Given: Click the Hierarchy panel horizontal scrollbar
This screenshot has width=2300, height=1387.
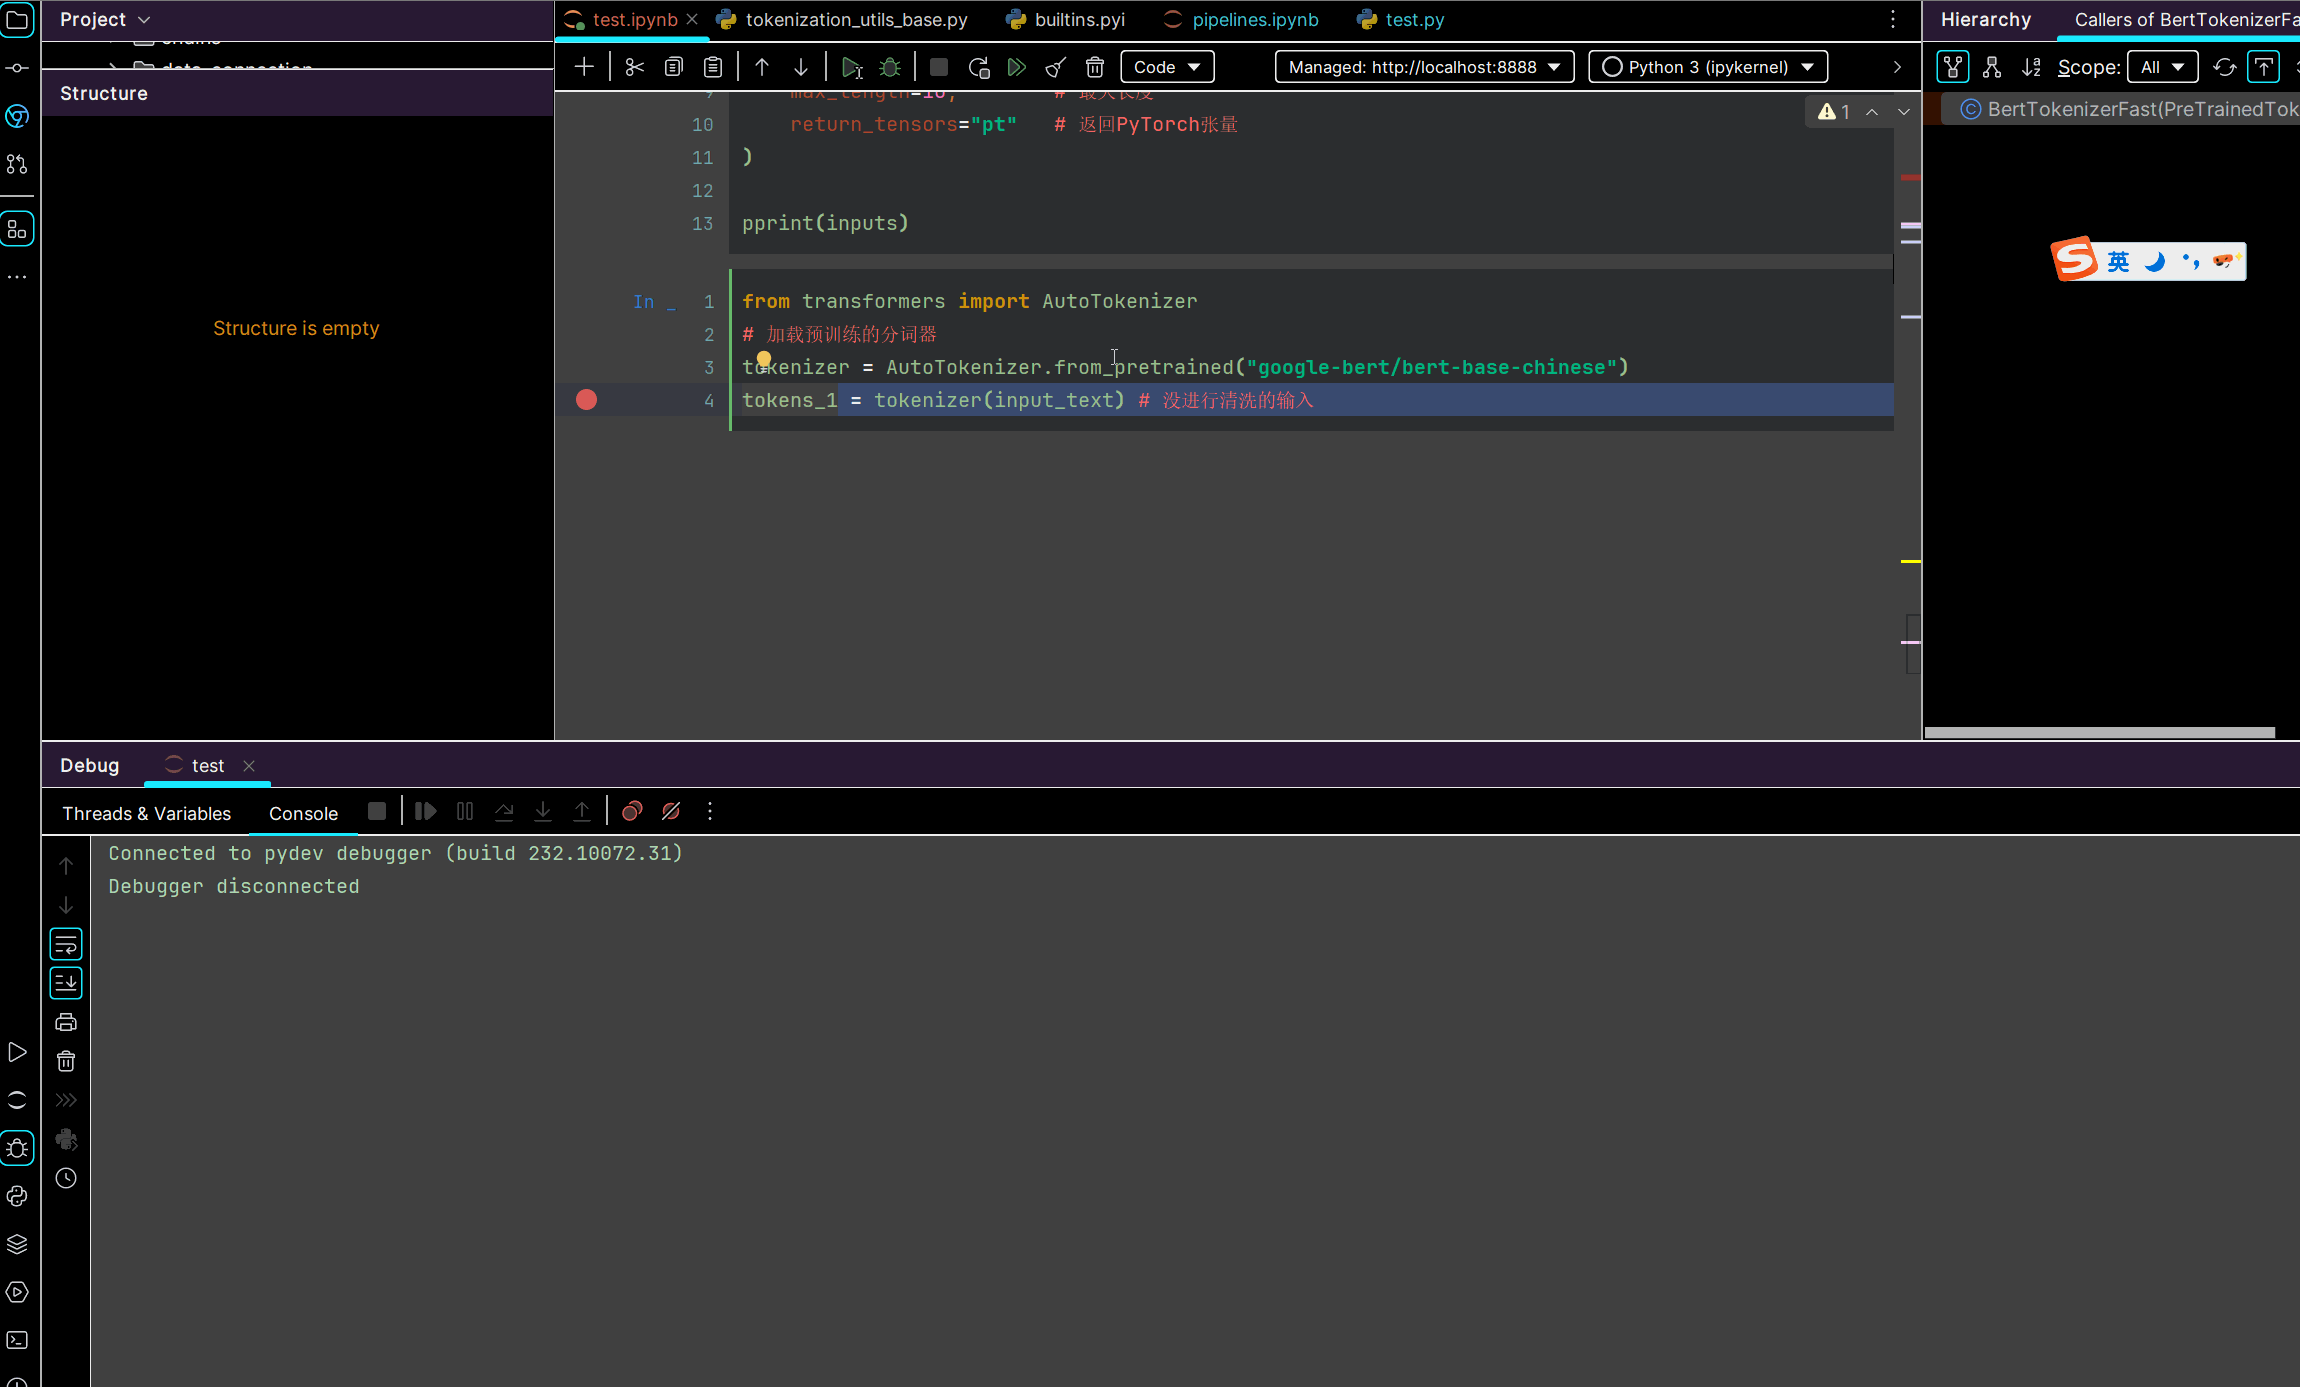Looking at the screenshot, I should (2099, 733).
